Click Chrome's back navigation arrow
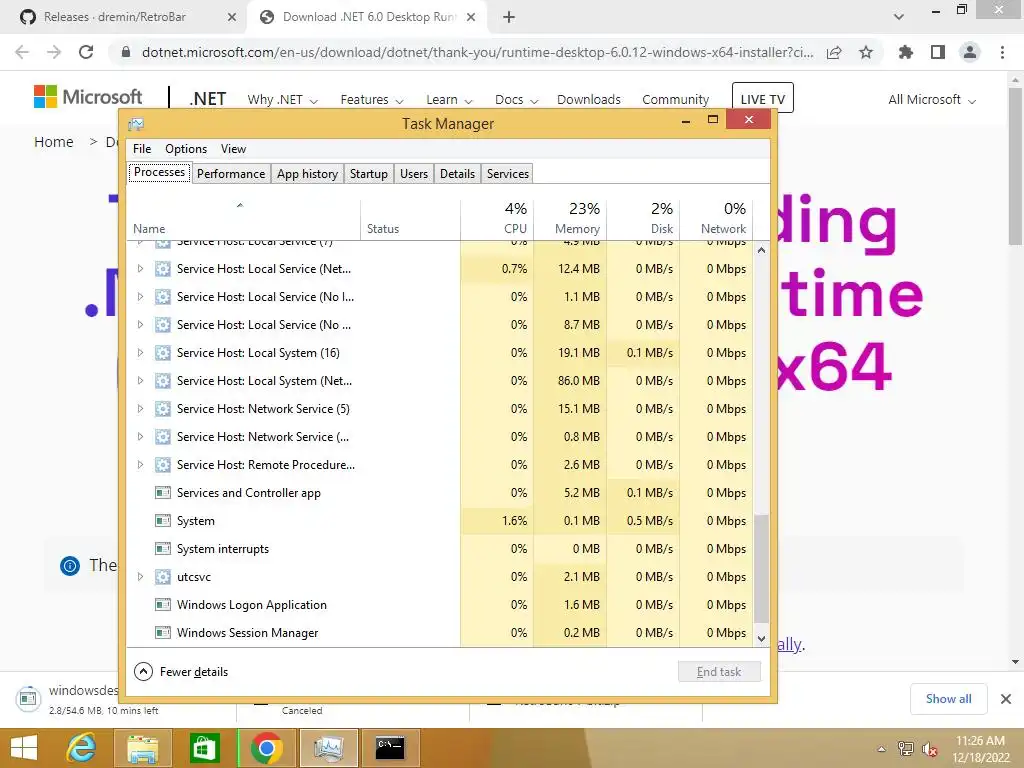Screen dimensions: 1024x768 22,52
